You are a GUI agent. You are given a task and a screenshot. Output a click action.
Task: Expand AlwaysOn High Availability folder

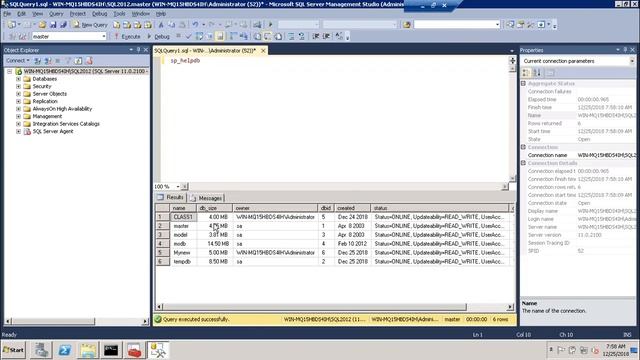click(x=18, y=109)
